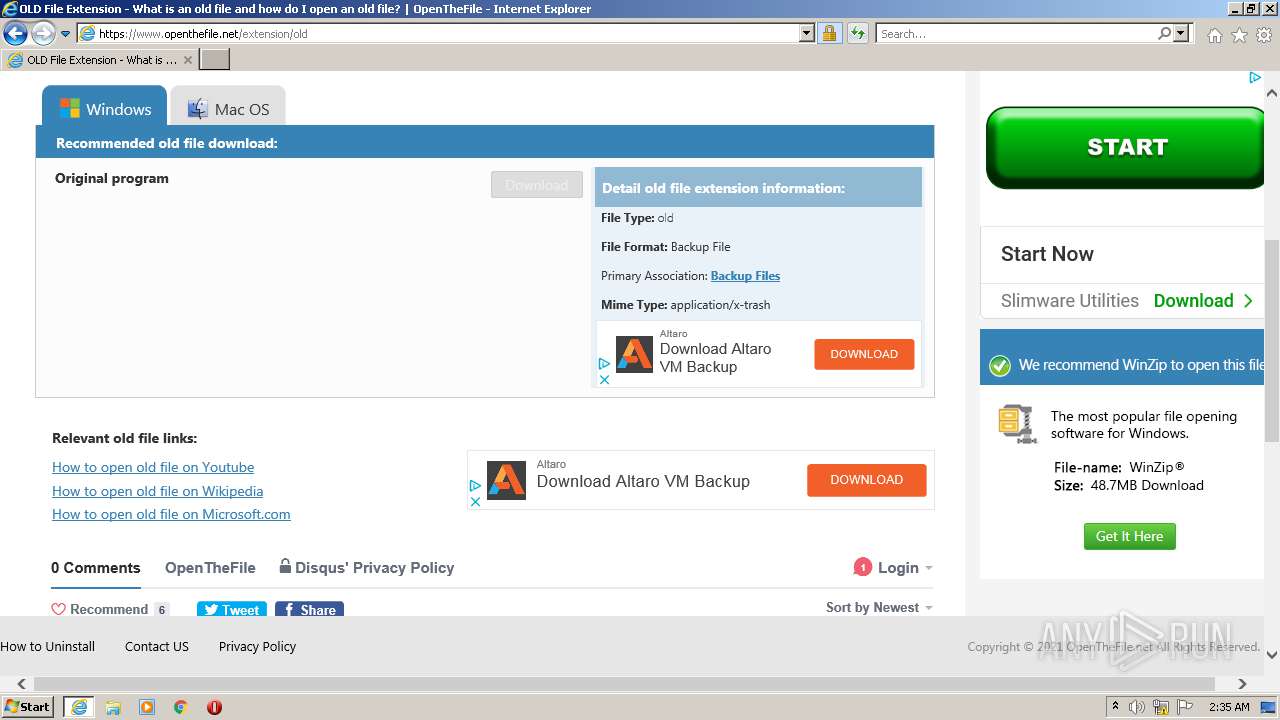
Task: Go forward with the browser Forward arrow
Action: [x=43, y=34]
